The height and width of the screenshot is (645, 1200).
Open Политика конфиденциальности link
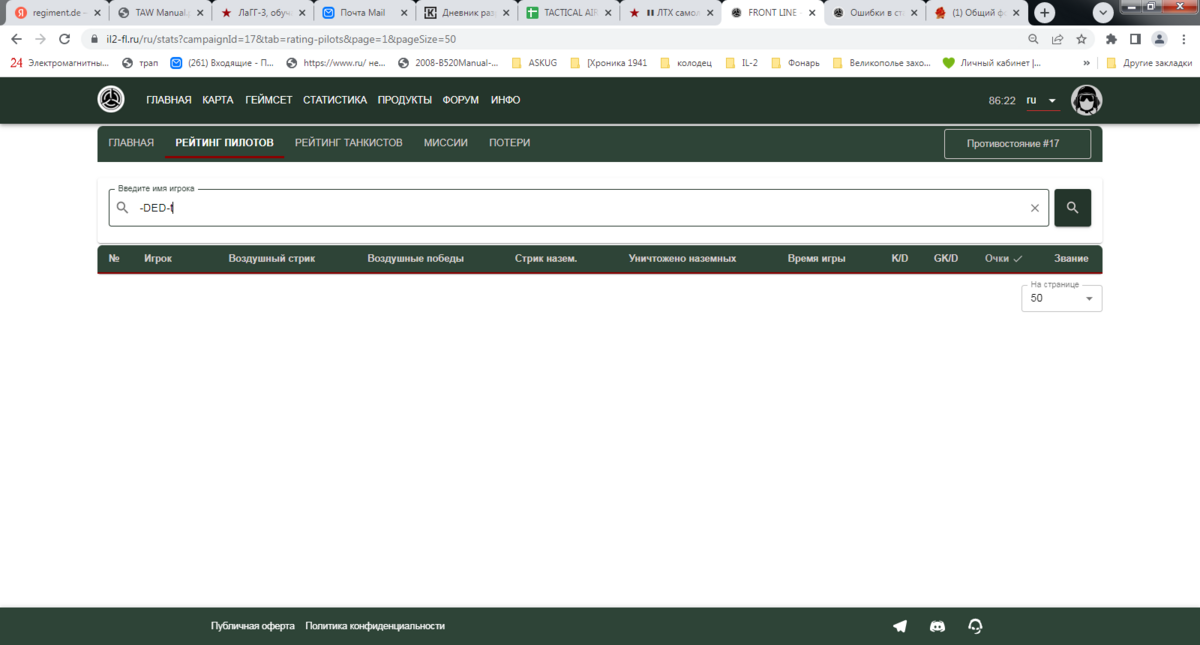pyautogui.click(x=375, y=626)
